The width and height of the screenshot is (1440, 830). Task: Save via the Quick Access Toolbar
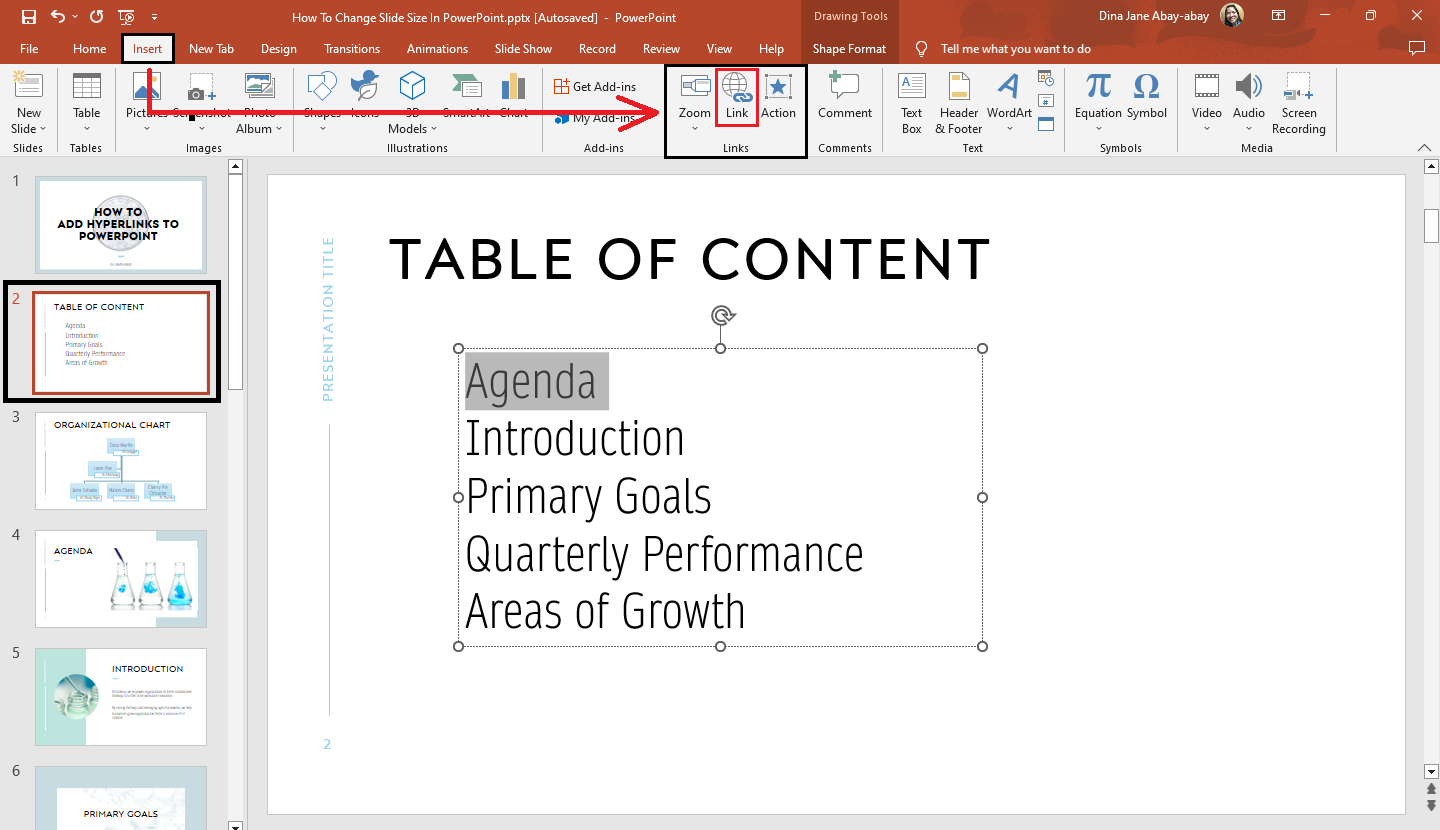29,16
